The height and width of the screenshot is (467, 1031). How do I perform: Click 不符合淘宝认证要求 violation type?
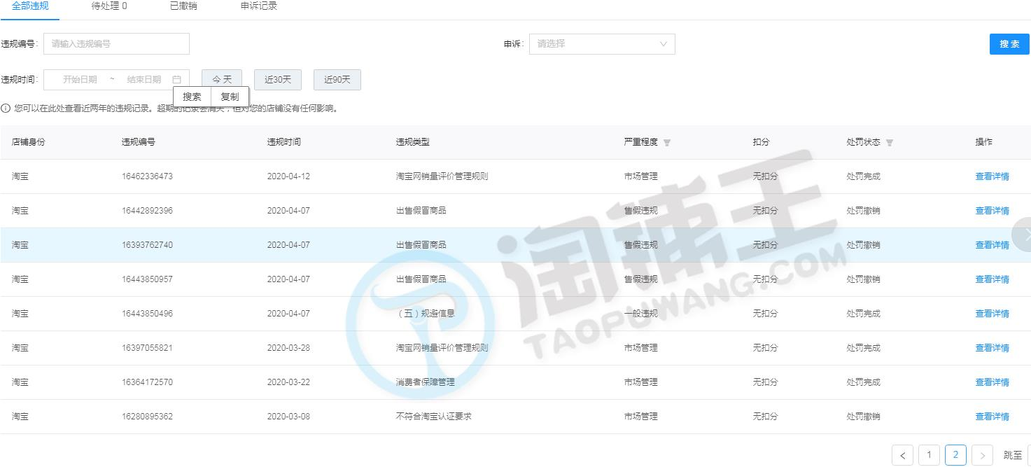pyautogui.click(x=433, y=416)
